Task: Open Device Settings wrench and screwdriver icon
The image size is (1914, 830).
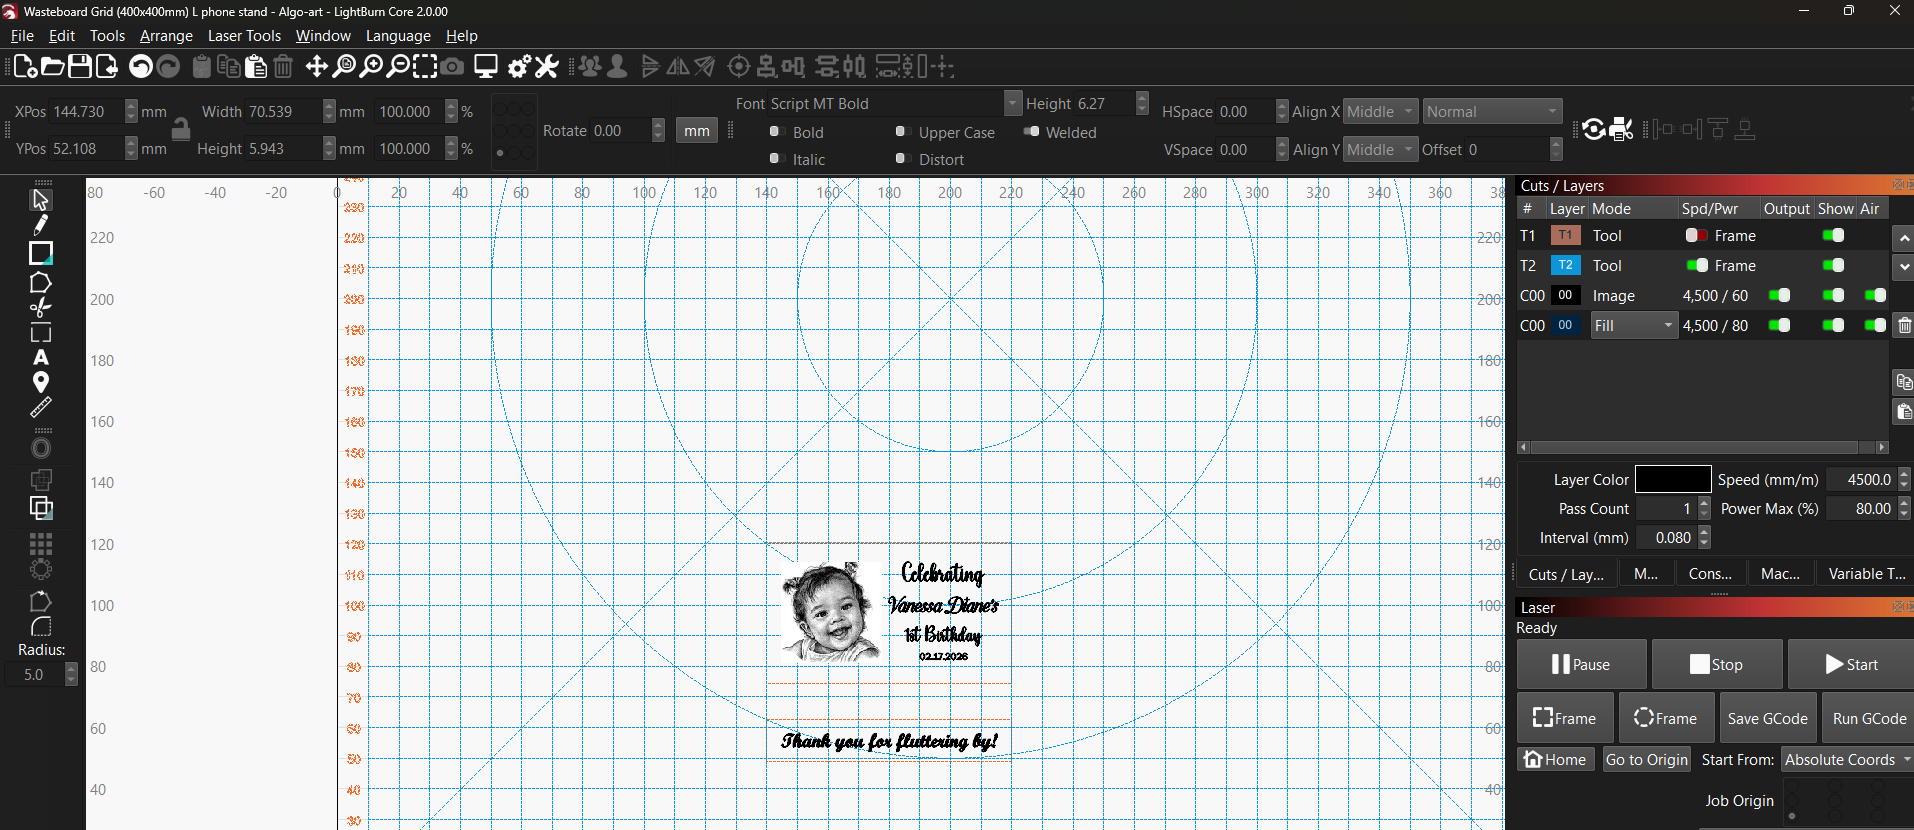Action: coord(546,67)
